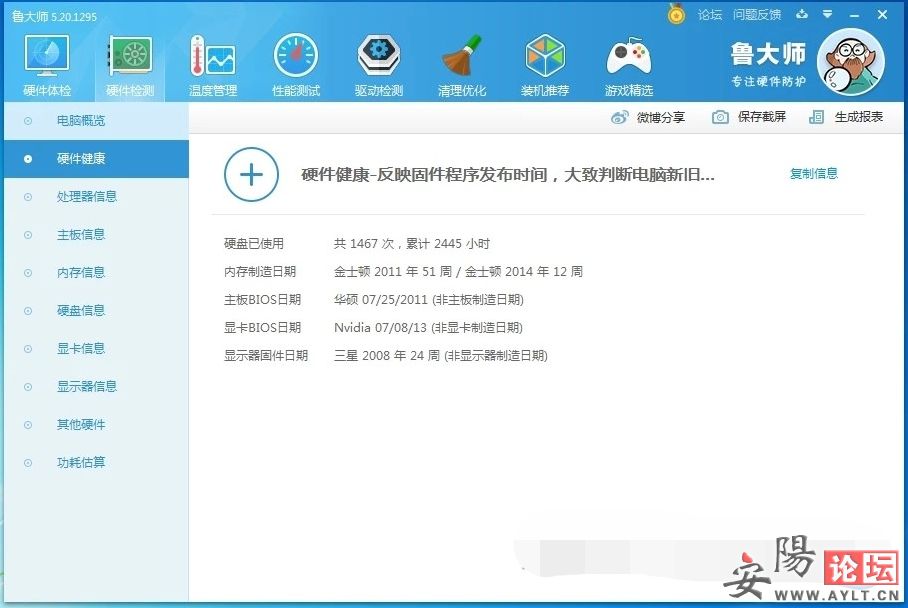908x608 pixels.
Task: Minimize the 鲁大师 window
Action: tap(854, 15)
